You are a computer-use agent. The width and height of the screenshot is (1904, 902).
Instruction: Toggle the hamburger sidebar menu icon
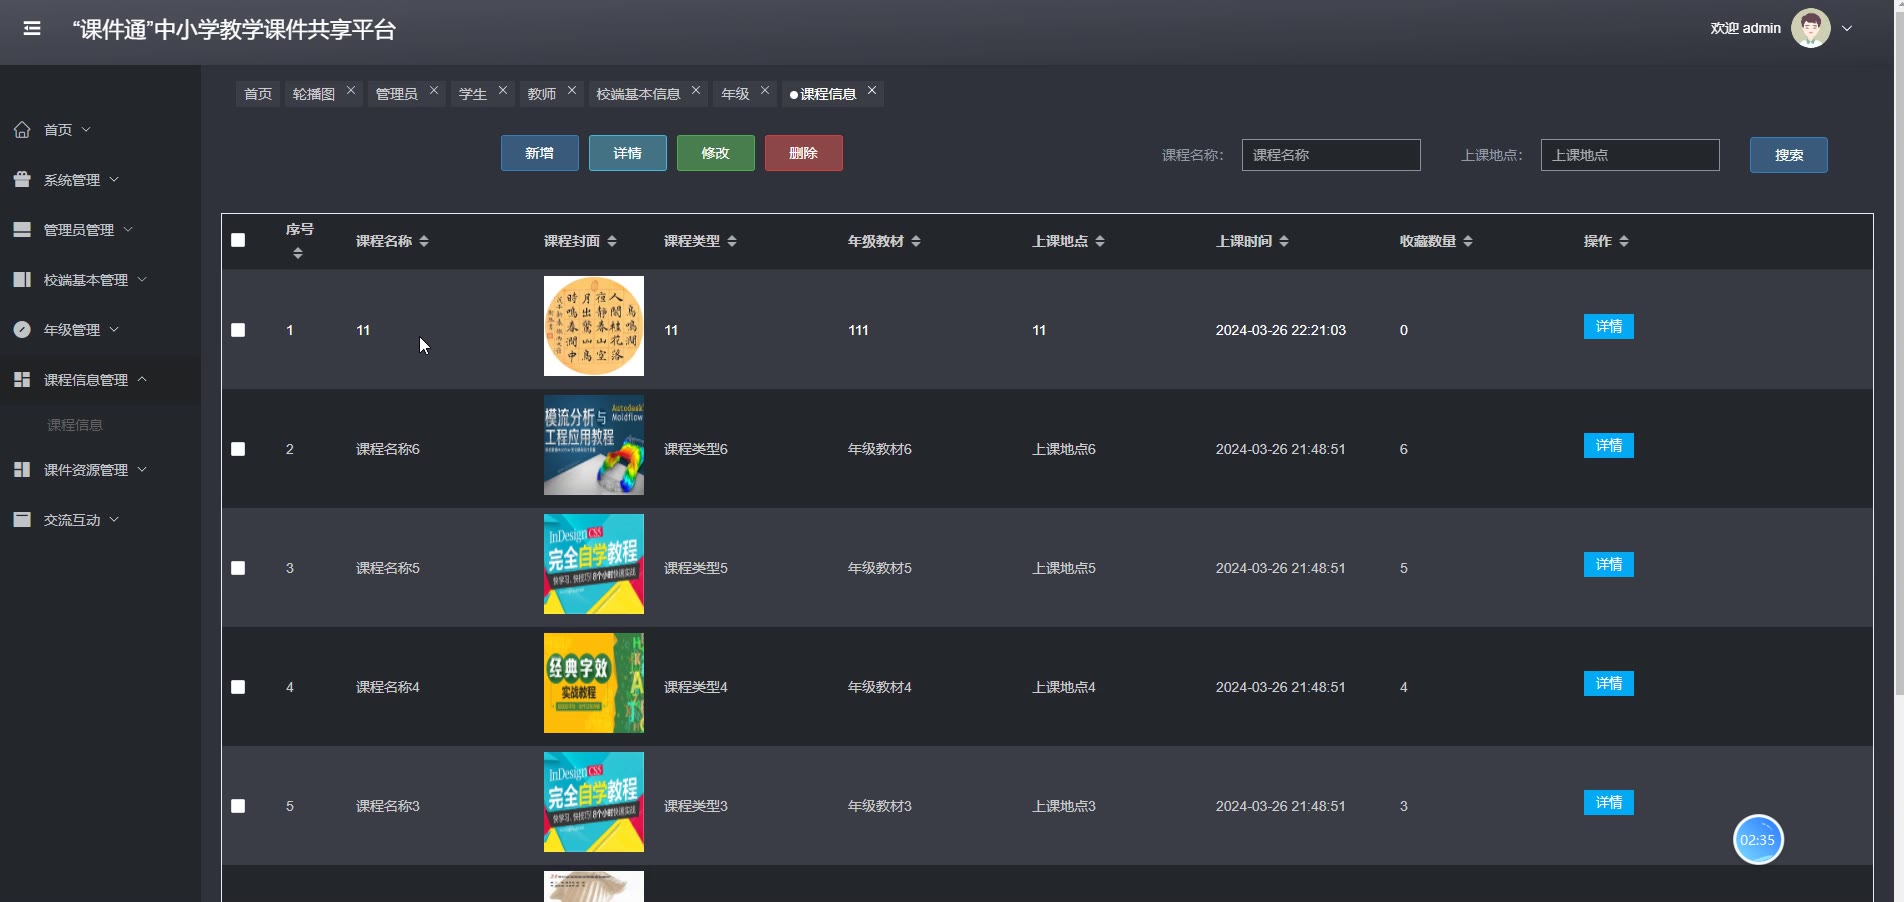pyautogui.click(x=32, y=28)
